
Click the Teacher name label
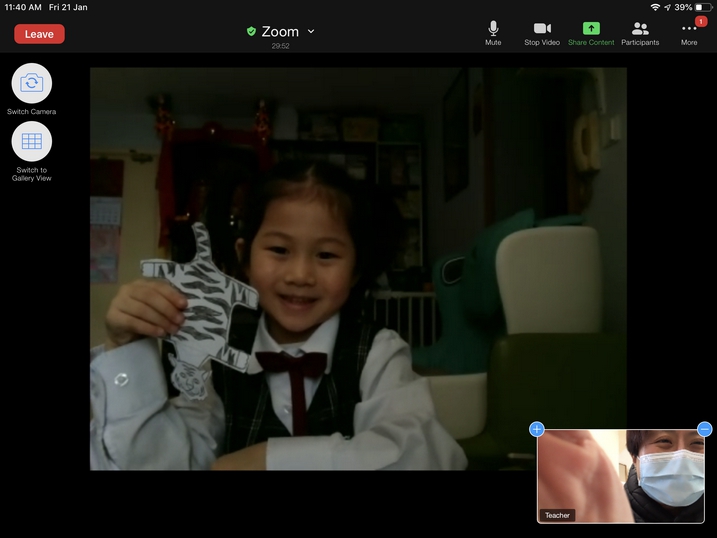(557, 515)
